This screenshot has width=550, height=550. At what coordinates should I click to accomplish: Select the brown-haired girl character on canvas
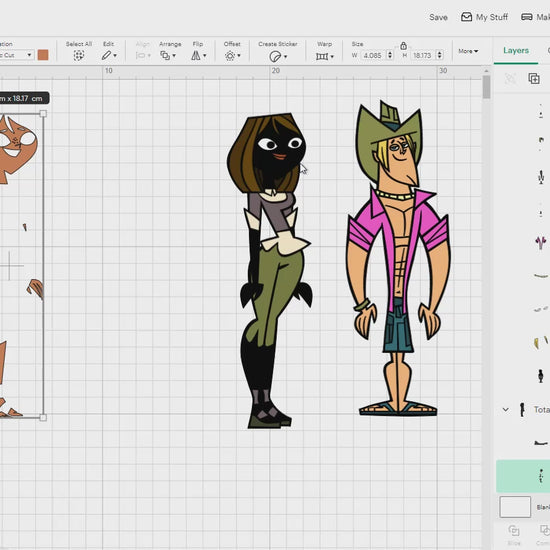click(270, 270)
